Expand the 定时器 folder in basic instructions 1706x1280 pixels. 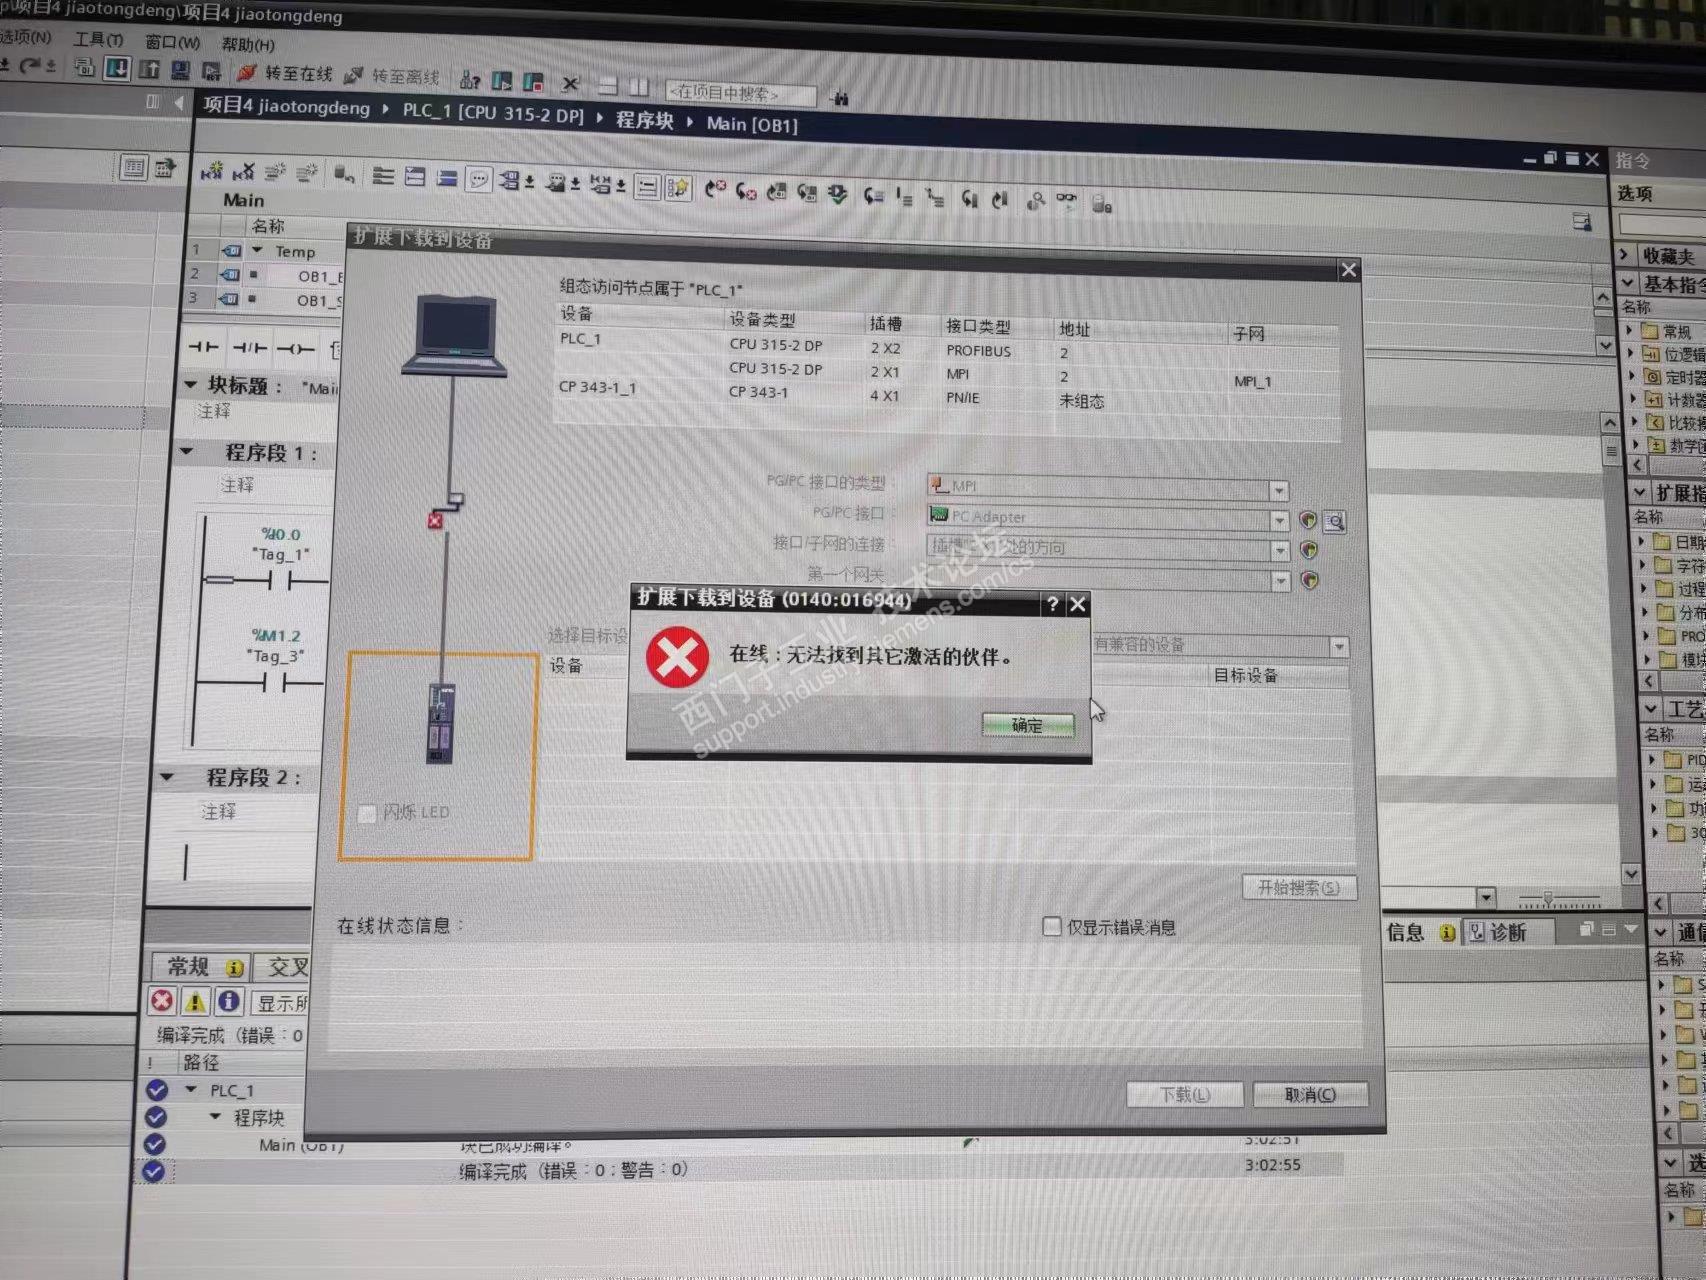1633,377
